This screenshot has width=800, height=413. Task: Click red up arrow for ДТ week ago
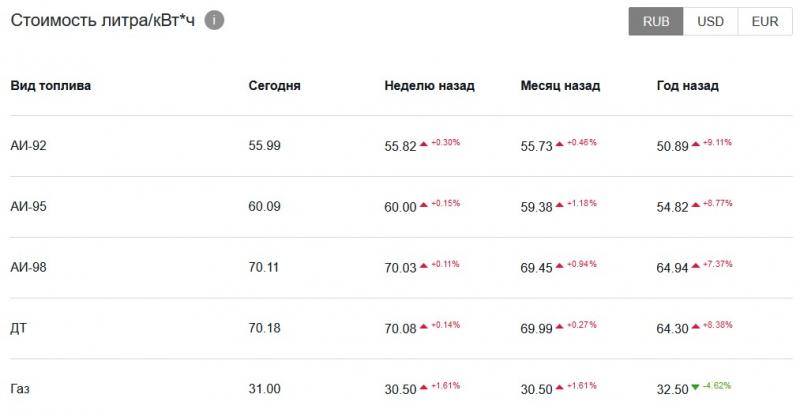pos(424,327)
